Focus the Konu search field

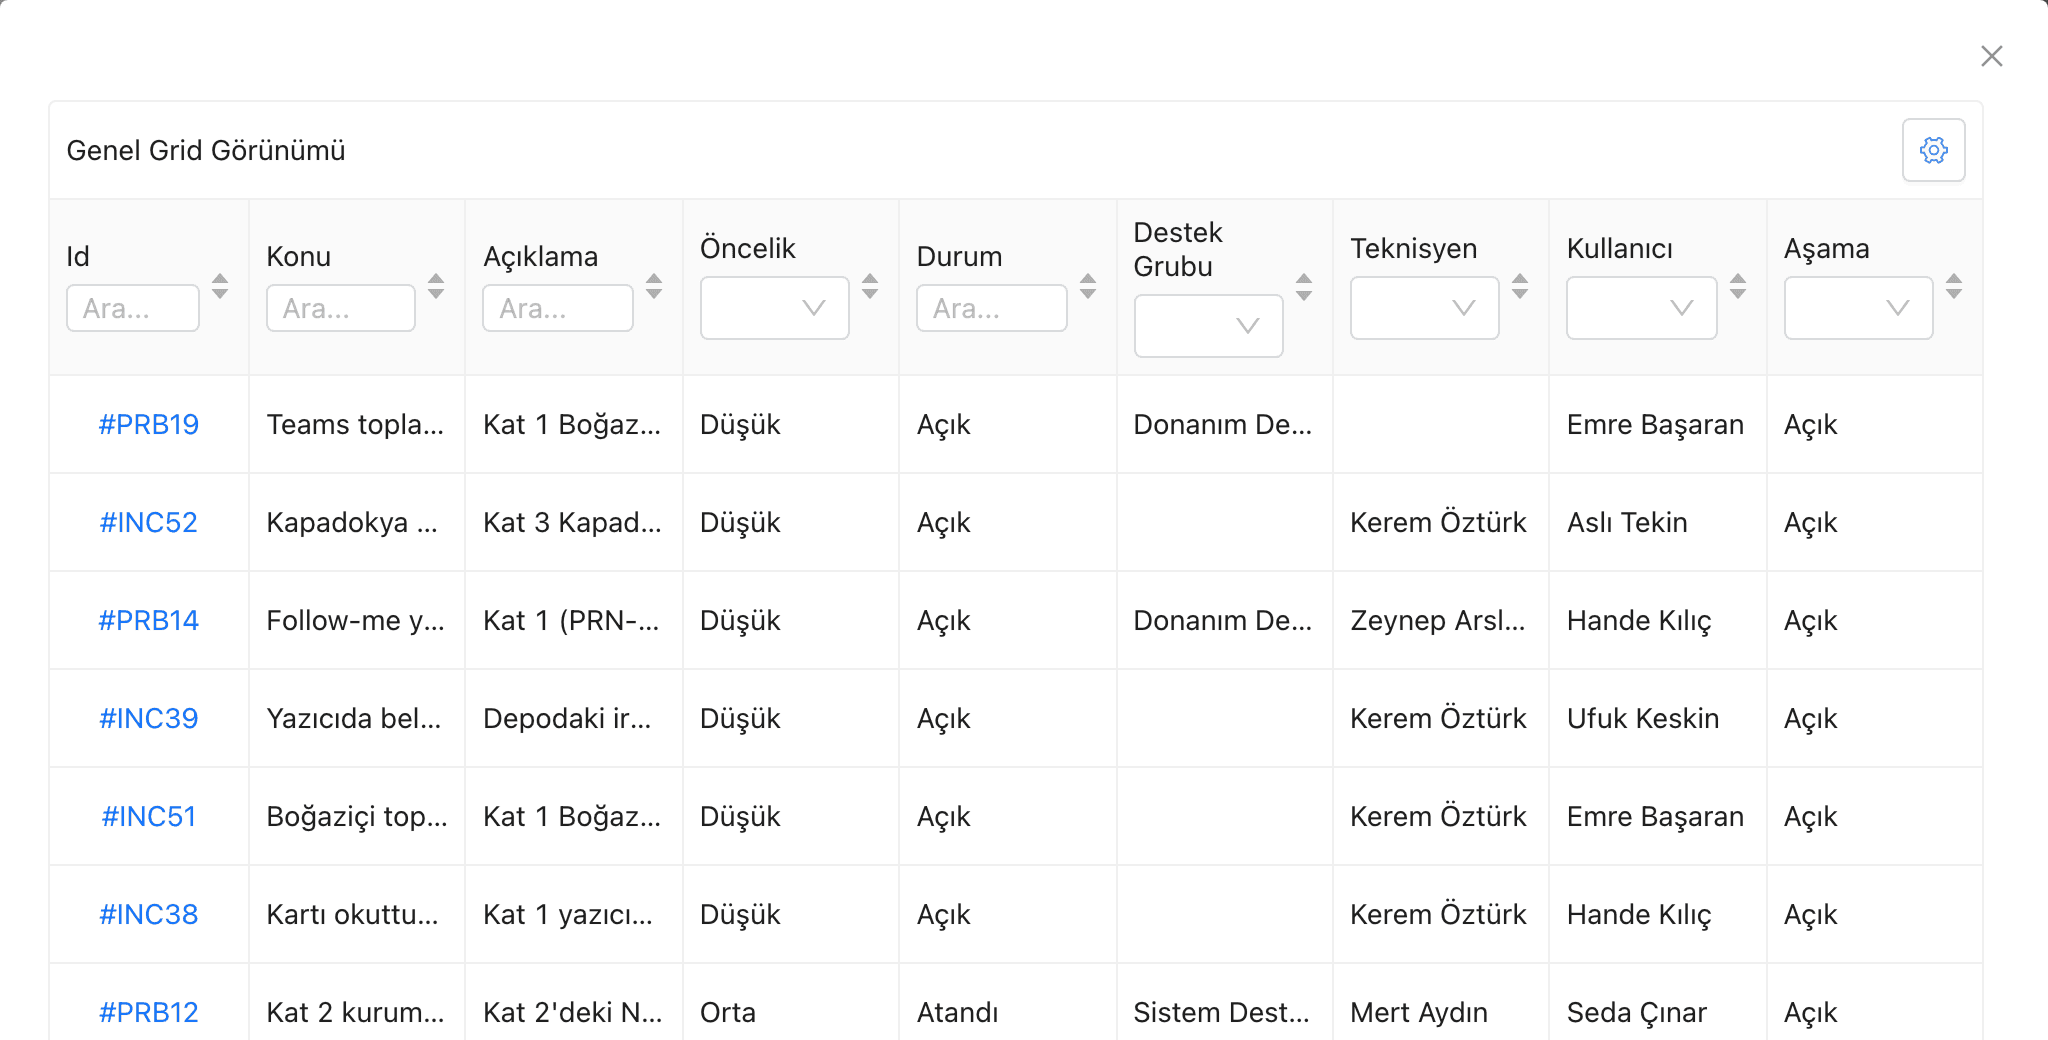(x=341, y=308)
